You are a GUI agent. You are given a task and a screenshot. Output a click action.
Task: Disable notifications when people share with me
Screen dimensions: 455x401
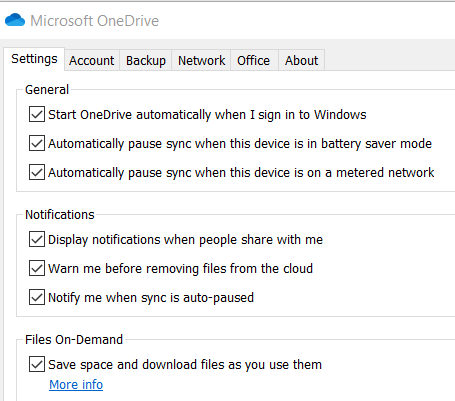(x=37, y=239)
